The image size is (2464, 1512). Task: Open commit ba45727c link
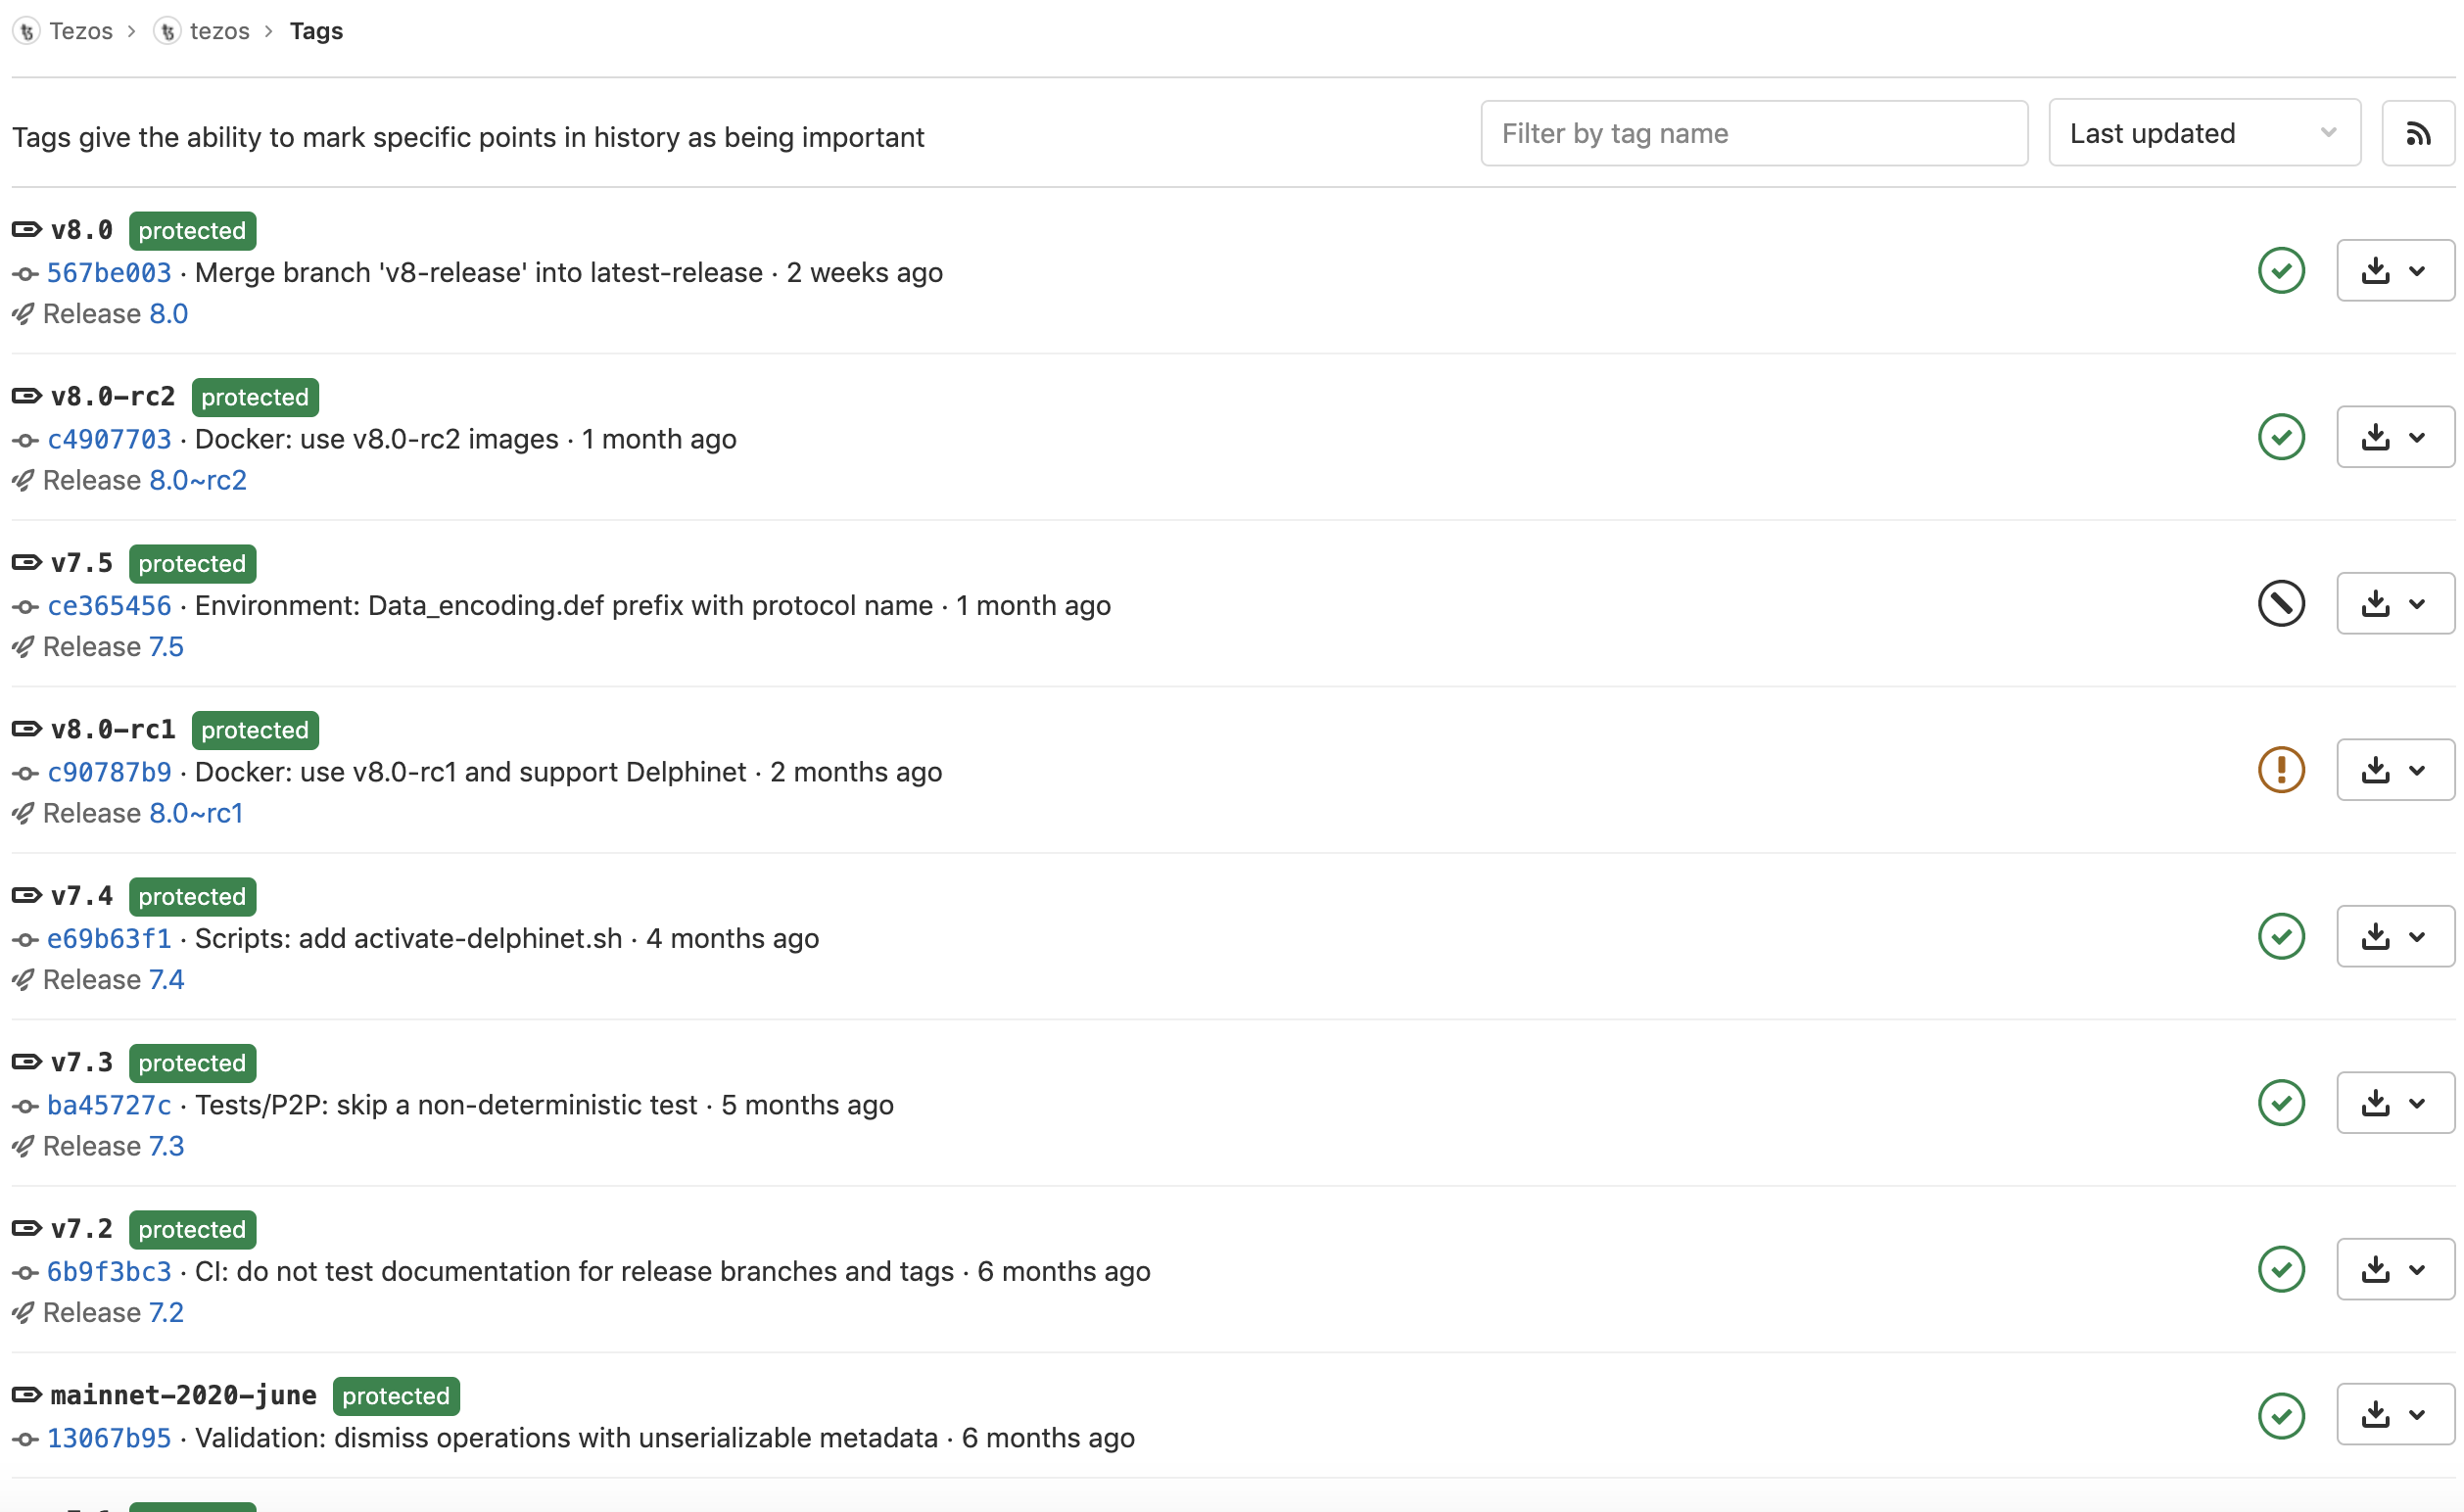pos(109,1104)
